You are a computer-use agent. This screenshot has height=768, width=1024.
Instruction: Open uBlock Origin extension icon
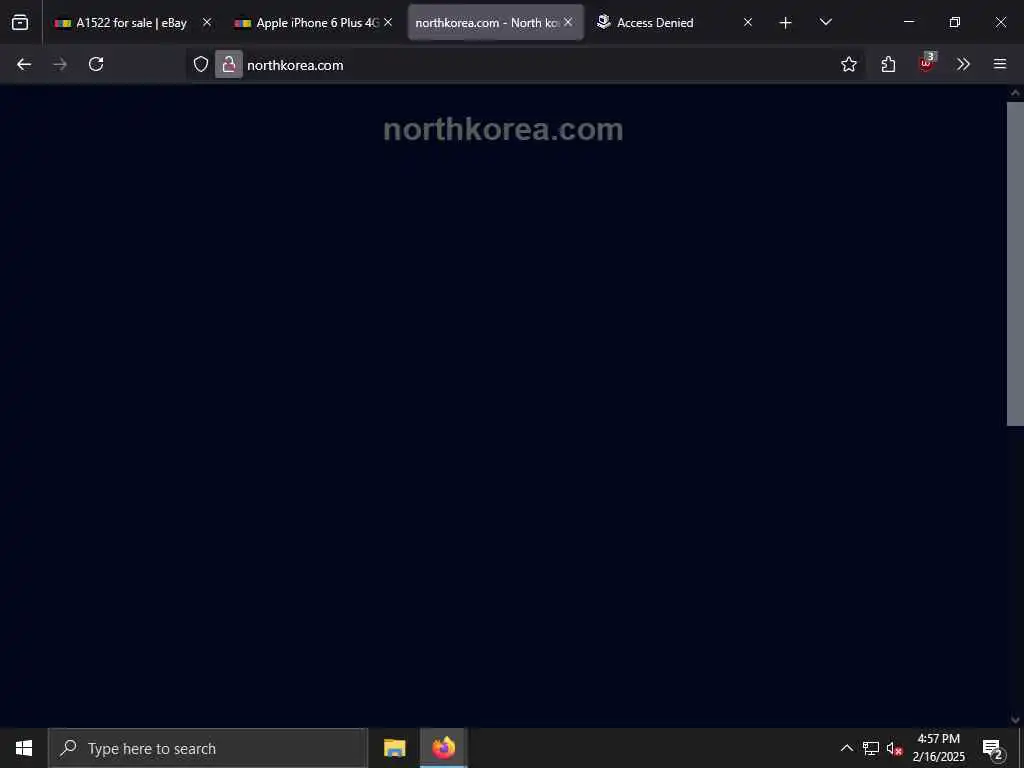click(927, 63)
